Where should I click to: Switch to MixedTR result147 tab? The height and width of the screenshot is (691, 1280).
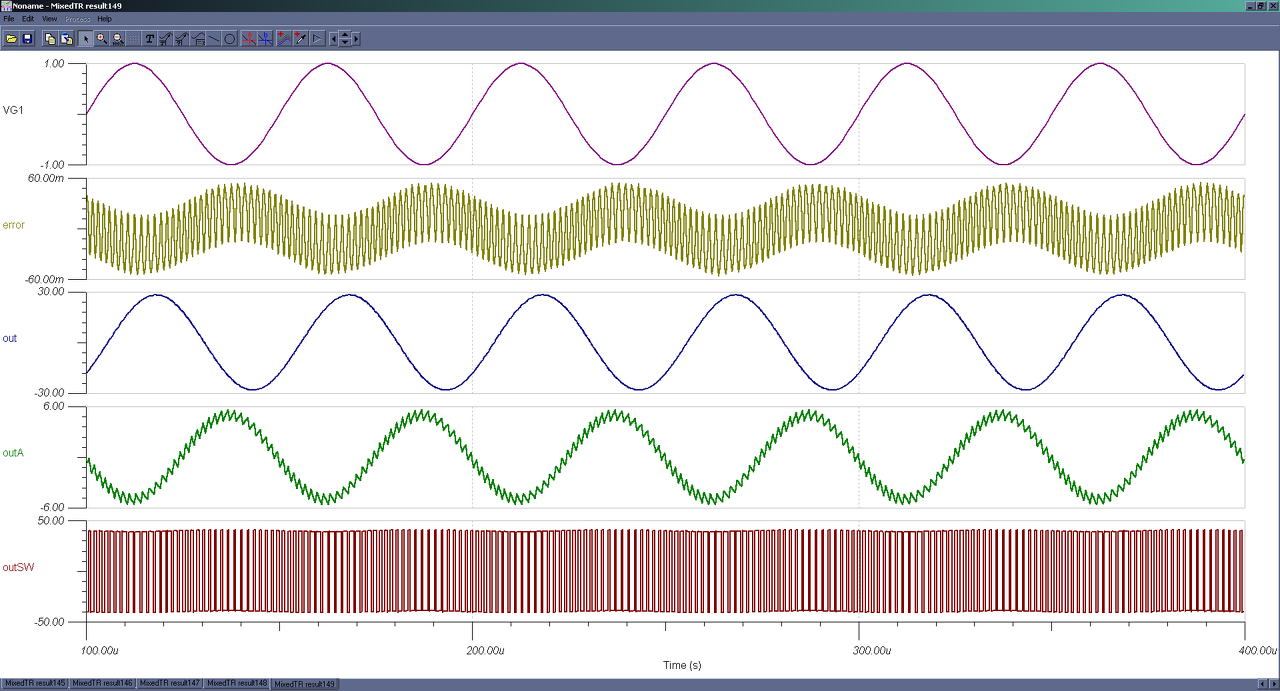tap(169, 684)
